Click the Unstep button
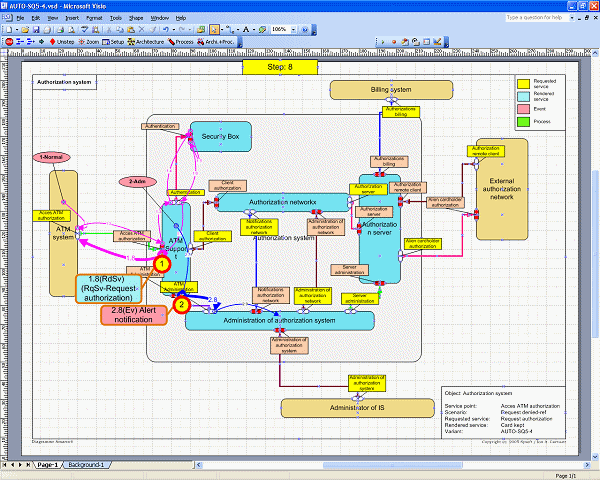The width and height of the screenshot is (600, 480). (x=62, y=42)
